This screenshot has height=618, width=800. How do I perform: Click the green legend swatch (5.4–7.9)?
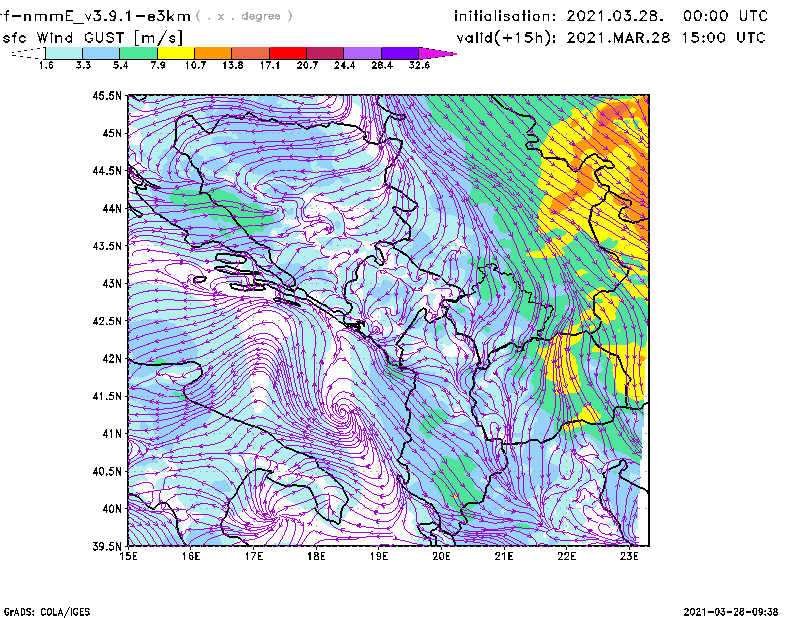click(x=138, y=53)
